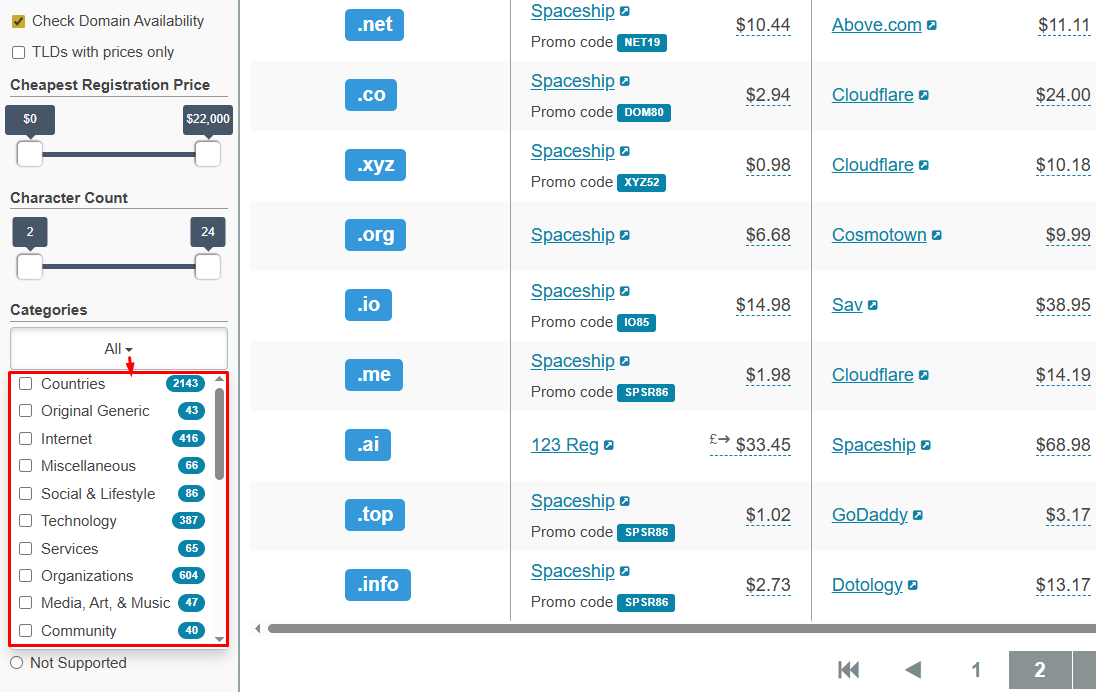Check the Services category

click(26, 549)
